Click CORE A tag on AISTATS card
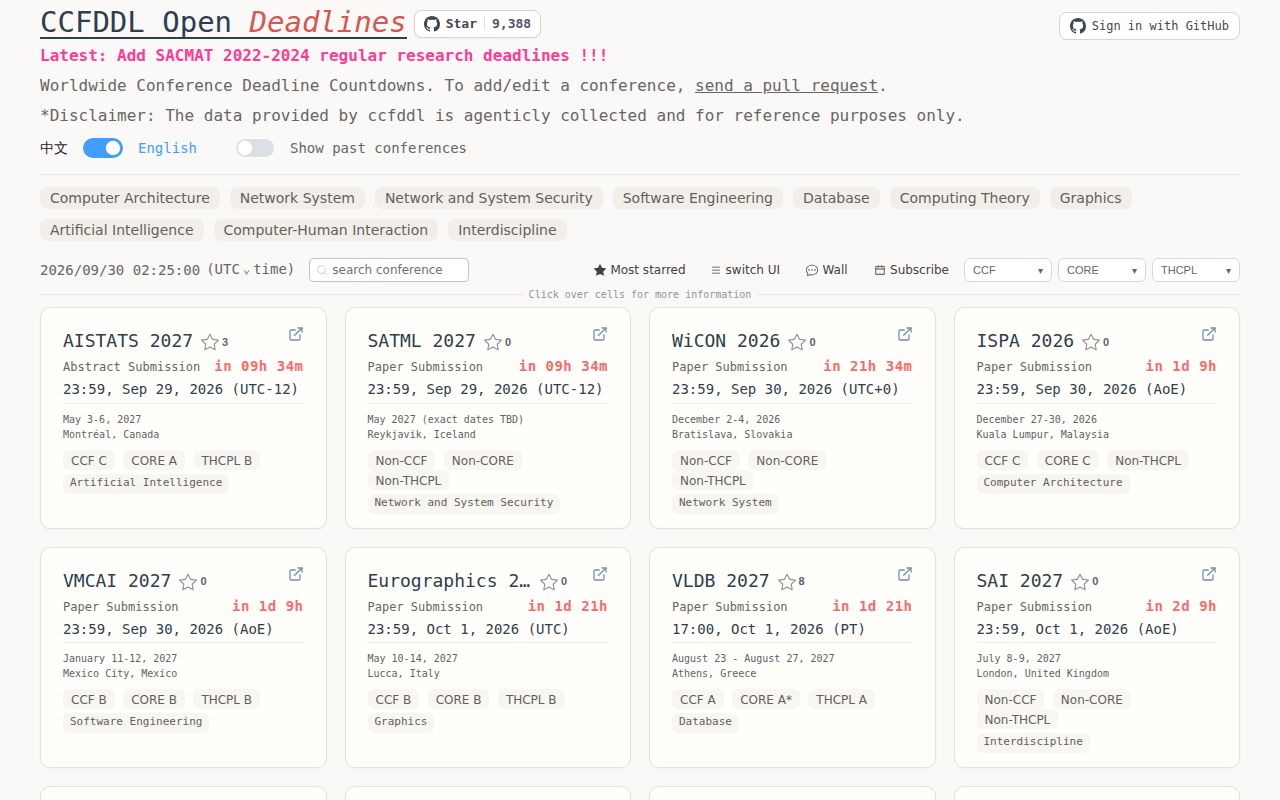The image size is (1280, 800). pos(154,461)
